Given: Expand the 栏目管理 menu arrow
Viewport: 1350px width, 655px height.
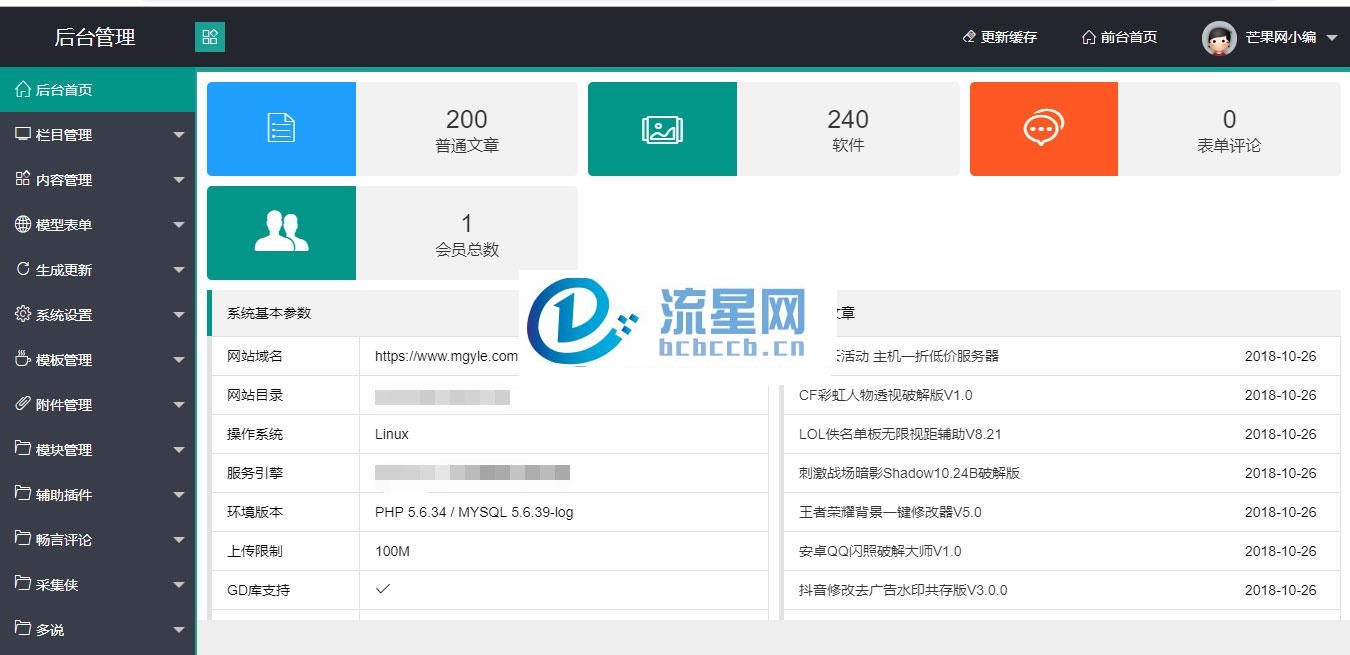Looking at the screenshot, I should point(179,135).
